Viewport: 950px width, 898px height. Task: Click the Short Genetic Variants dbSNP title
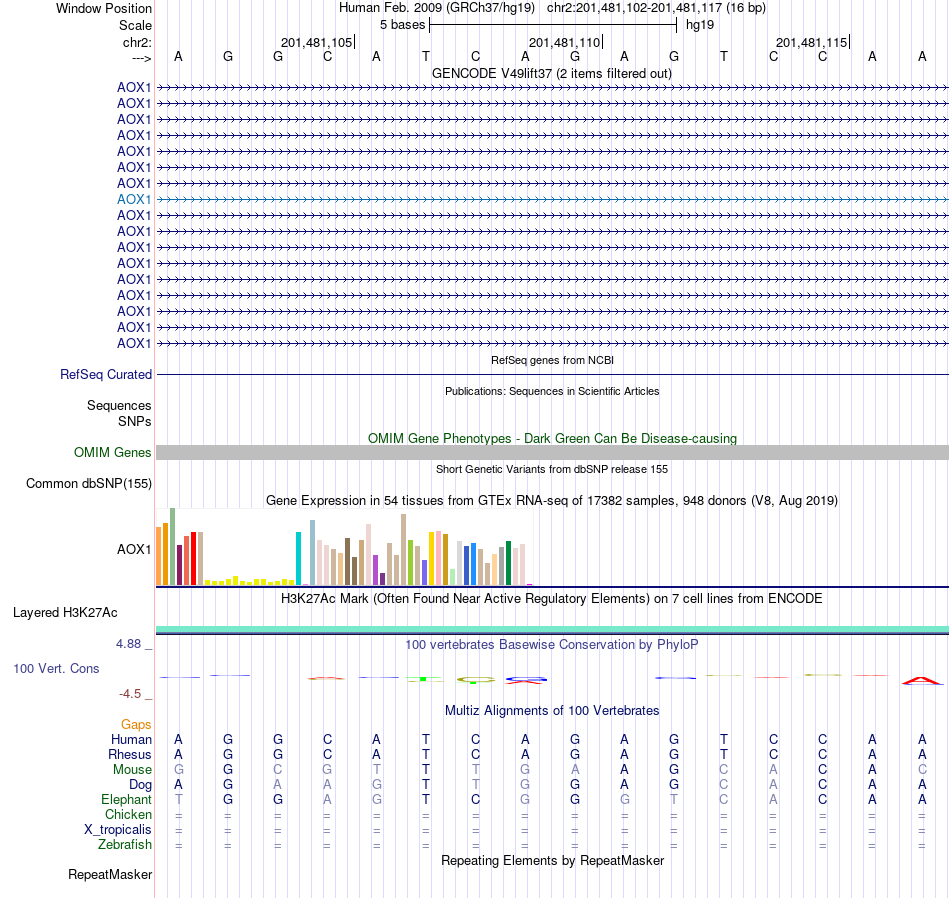tap(552, 469)
